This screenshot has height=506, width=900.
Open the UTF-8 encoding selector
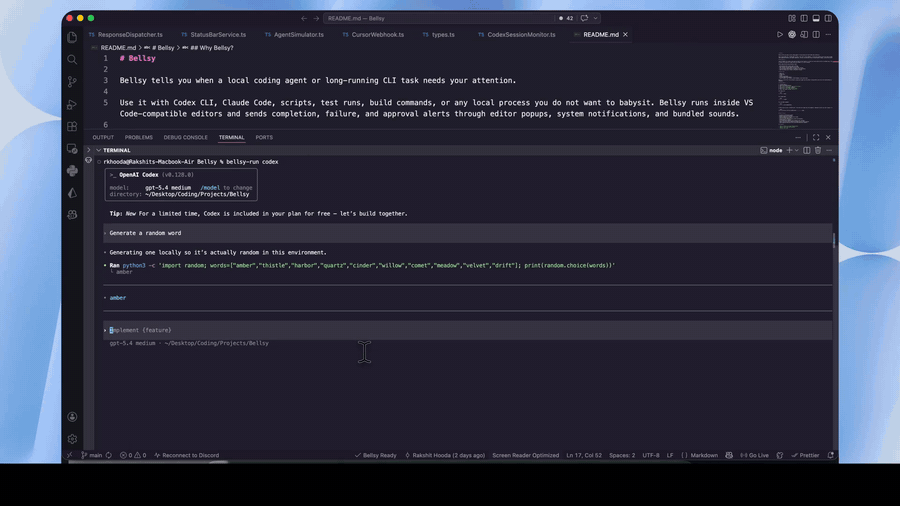[651, 456]
